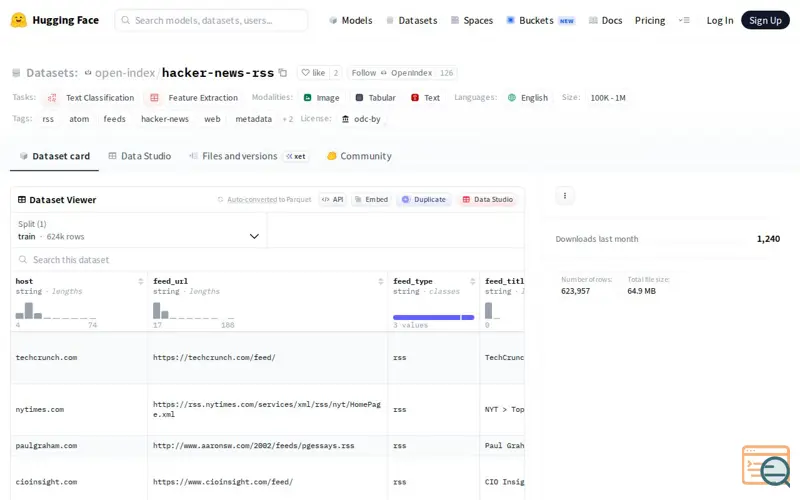Like the hacker-news-rss dataset
Image resolution: width=800 pixels, height=500 pixels.
pyautogui.click(x=313, y=73)
